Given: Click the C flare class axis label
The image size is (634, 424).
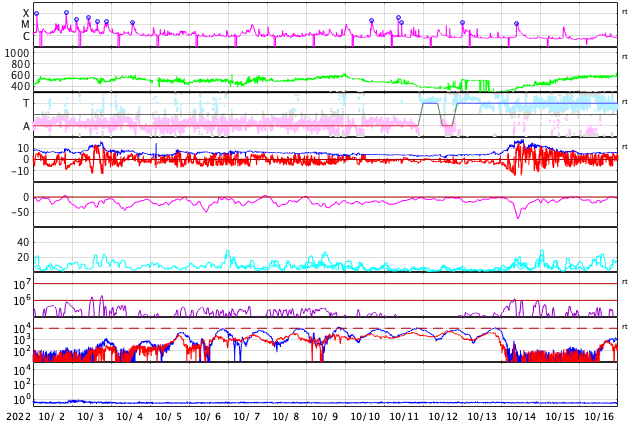Looking at the screenshot, I should (x=26, y=36).
